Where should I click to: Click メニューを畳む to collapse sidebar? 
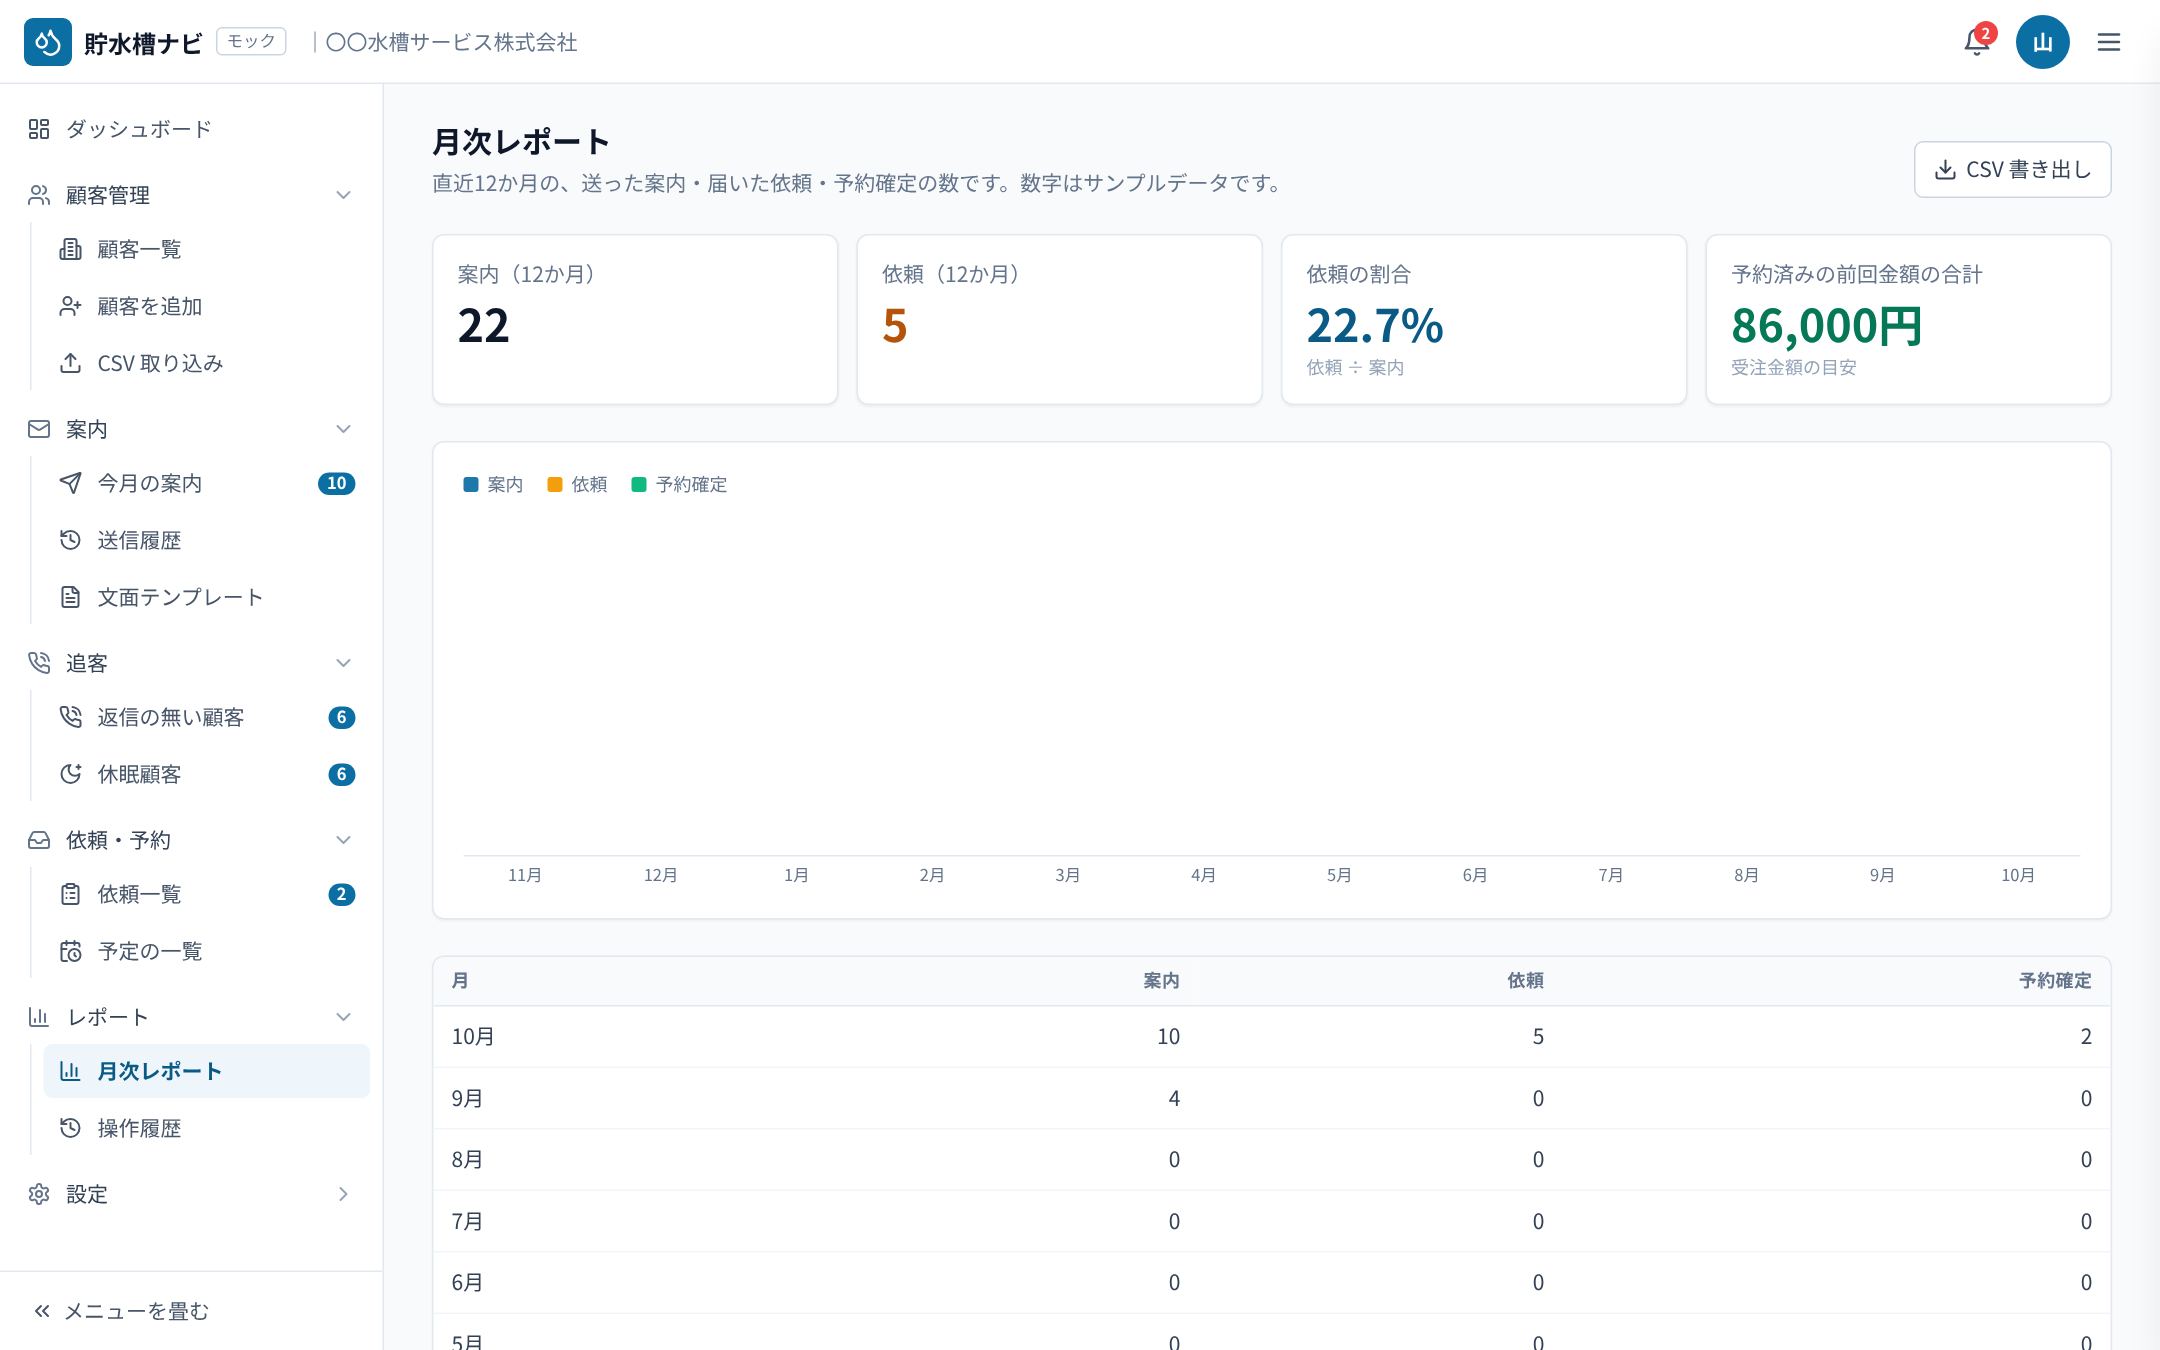click(122, 1311)
